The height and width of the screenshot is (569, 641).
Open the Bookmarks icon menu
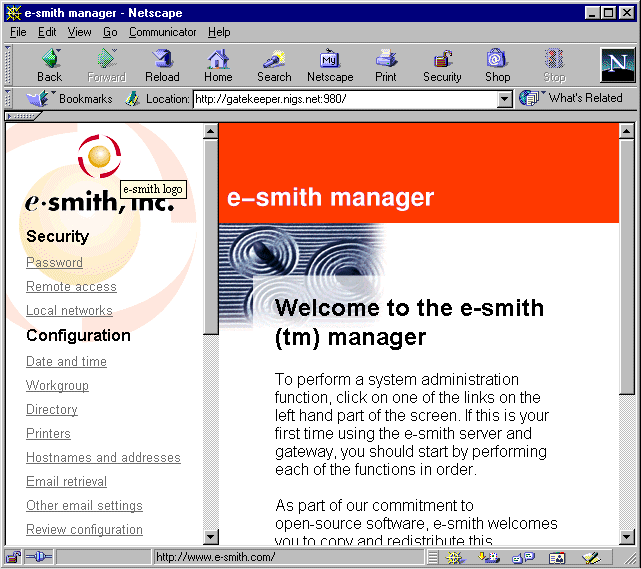point(38,99)
